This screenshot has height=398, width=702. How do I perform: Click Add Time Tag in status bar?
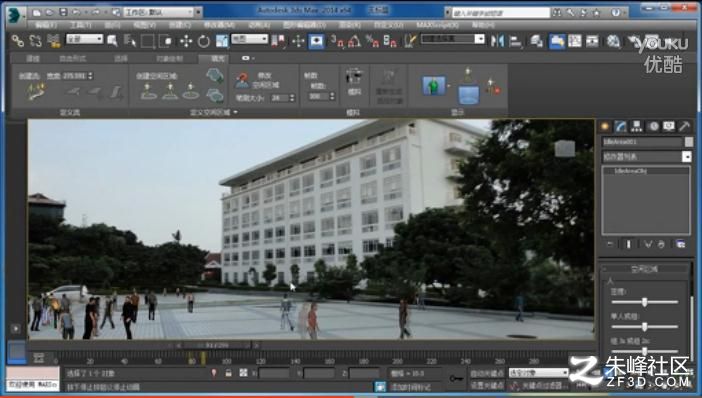tap(410, 386)
